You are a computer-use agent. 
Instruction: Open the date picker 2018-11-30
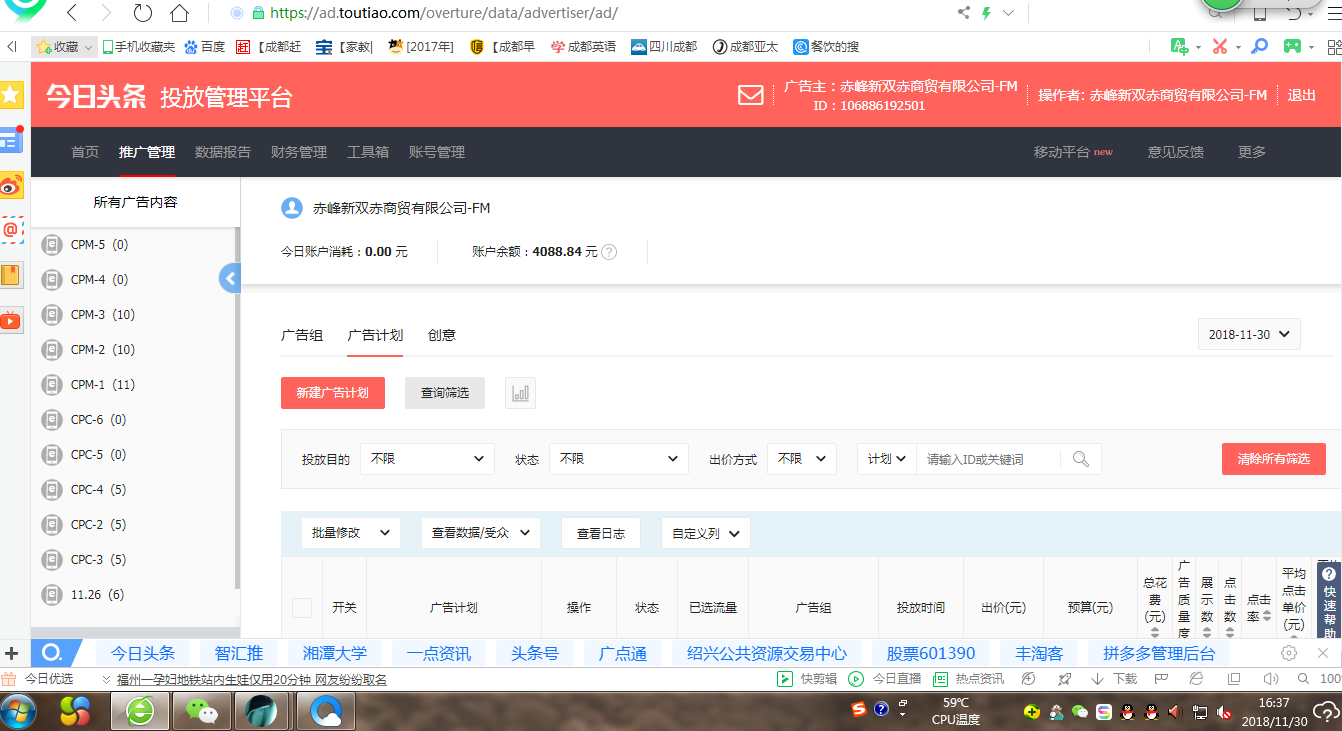click(x=1249, y=334)
